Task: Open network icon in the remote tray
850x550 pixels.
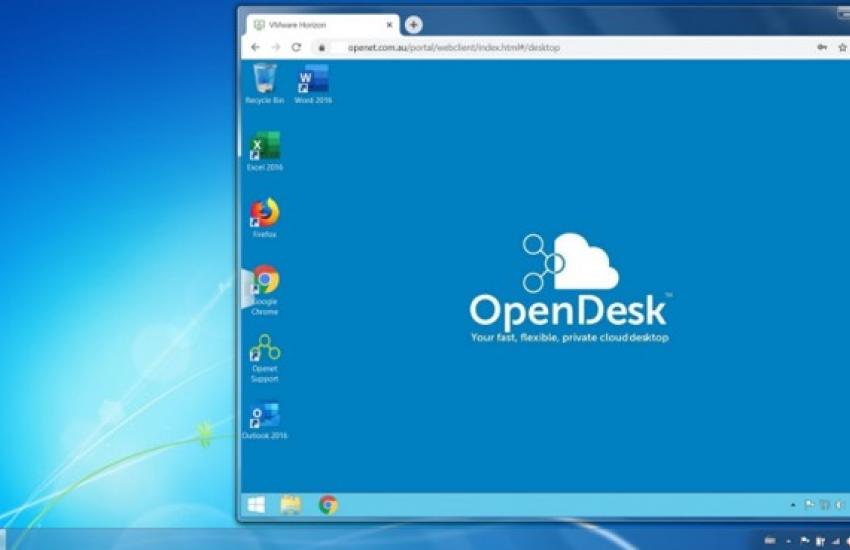Action: [x=825, y=505]
